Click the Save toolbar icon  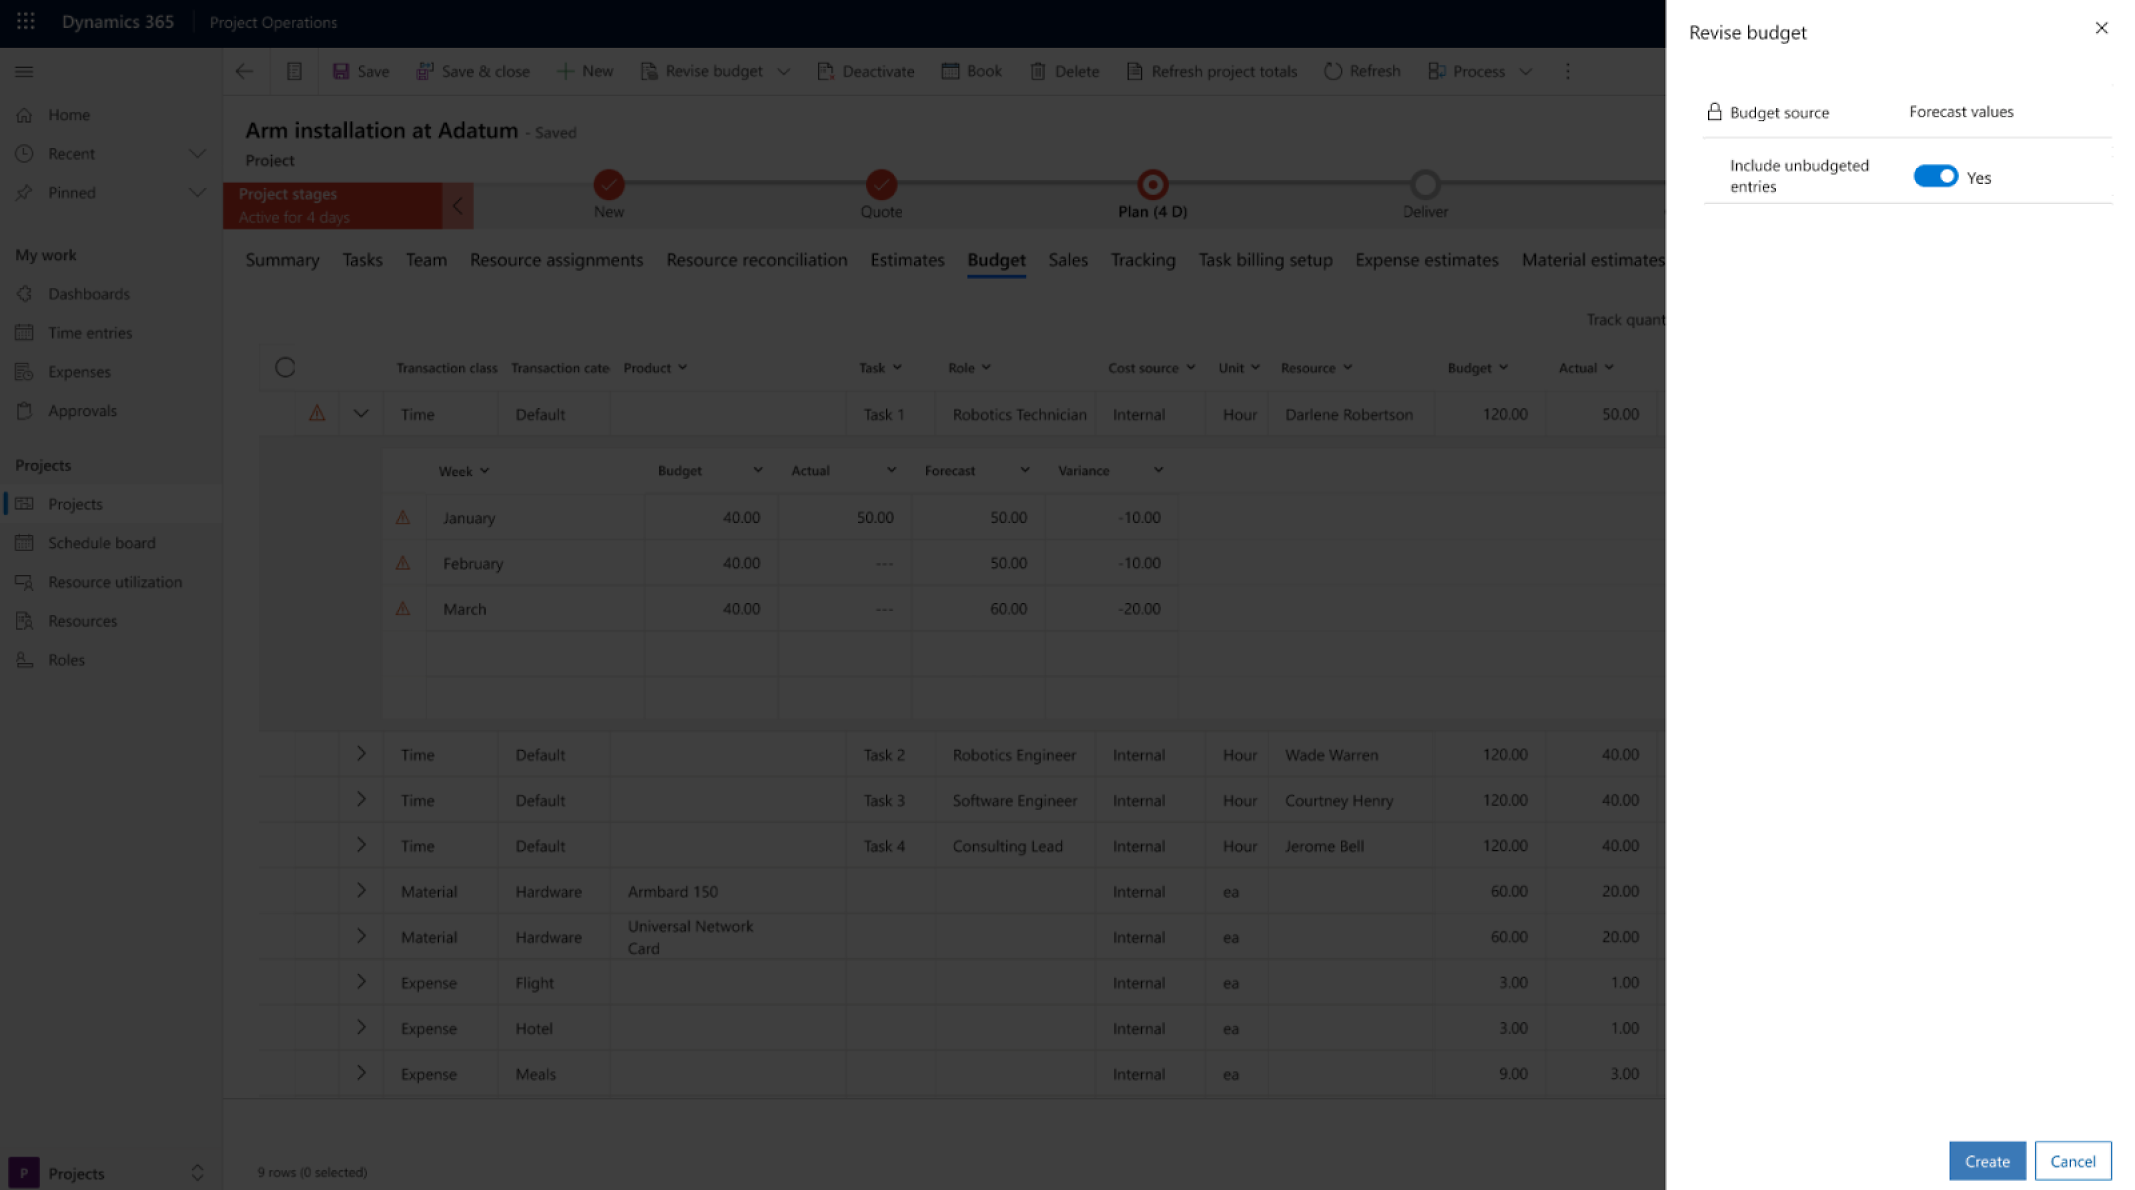click(341, 71)
